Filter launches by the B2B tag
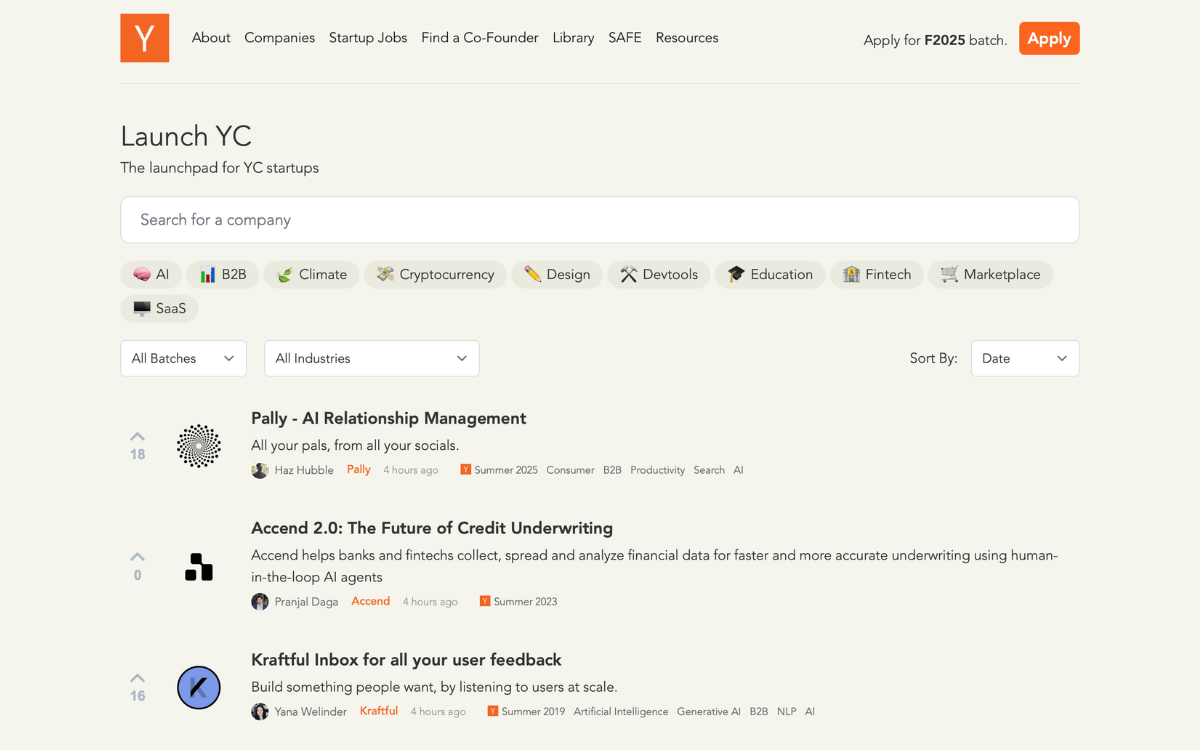Image resolution: width=1200 pixels, height=750 pixels. point(223,275)
